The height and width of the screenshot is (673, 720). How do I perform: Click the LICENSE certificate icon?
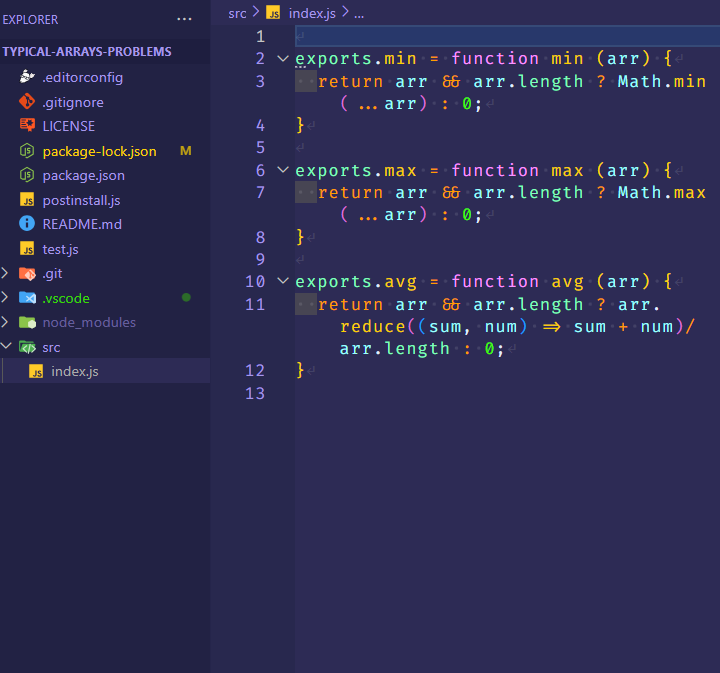[27, 125]
